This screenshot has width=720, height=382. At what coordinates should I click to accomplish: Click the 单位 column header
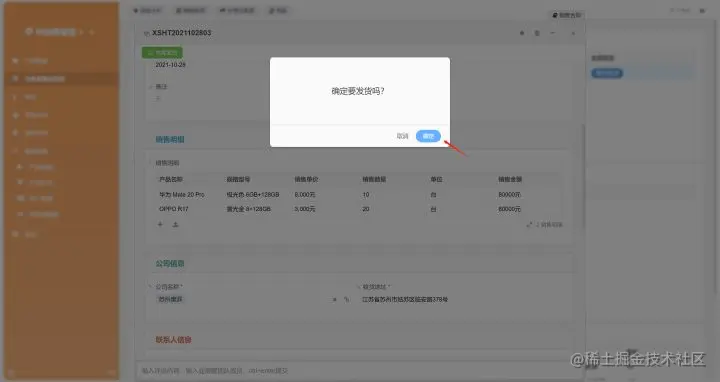click(436, 180)
